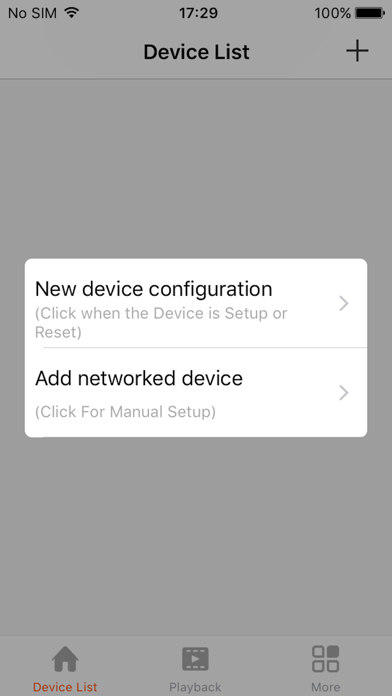Screen dimensions: 392x696
Task: Tap the More grid icon
Action: [325, 659]
